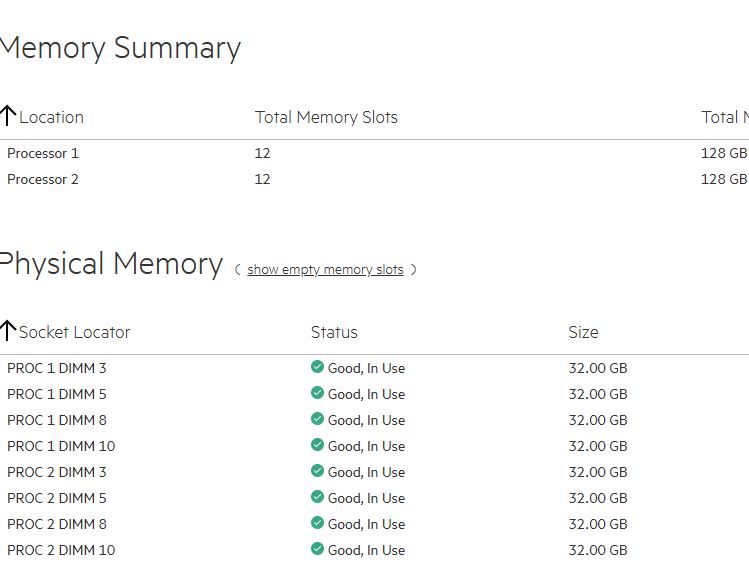Click the green status icon for PROC 1 DIMM 5
The width and height of the screenshot is (749, 579).
[317, 393]
